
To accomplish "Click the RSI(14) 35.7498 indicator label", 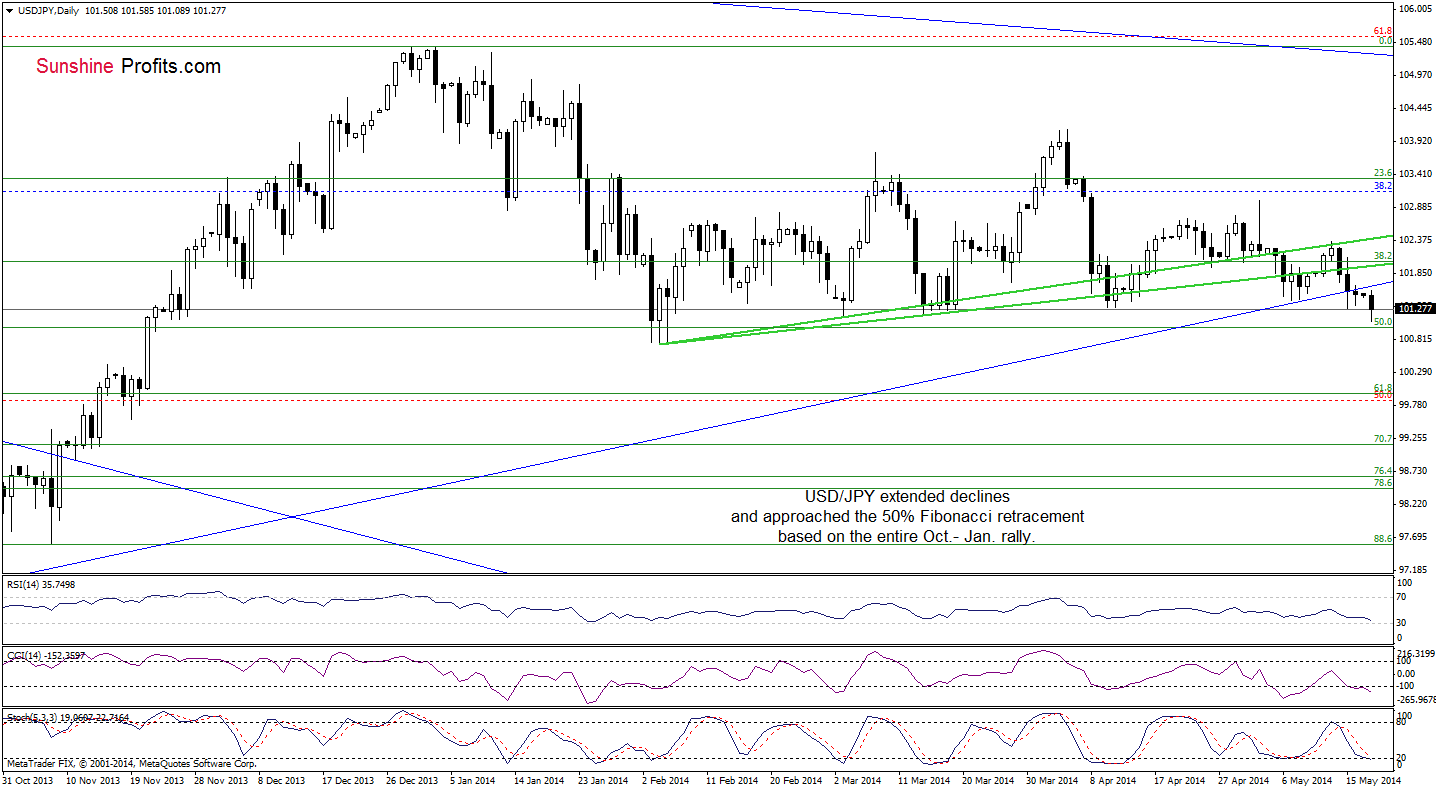I will [x=41, y=584].
